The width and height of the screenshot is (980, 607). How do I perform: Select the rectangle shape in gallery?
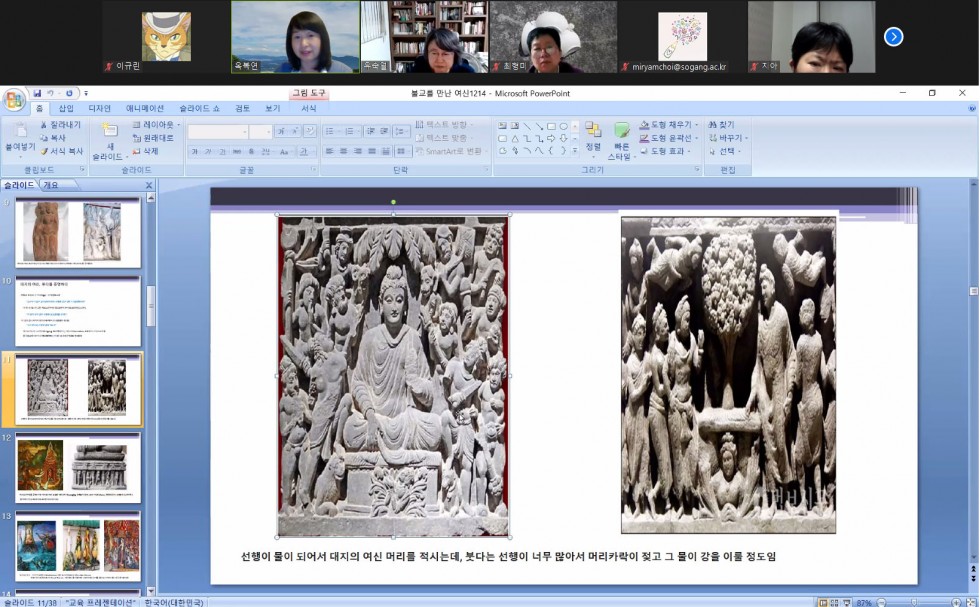(551, 126)
